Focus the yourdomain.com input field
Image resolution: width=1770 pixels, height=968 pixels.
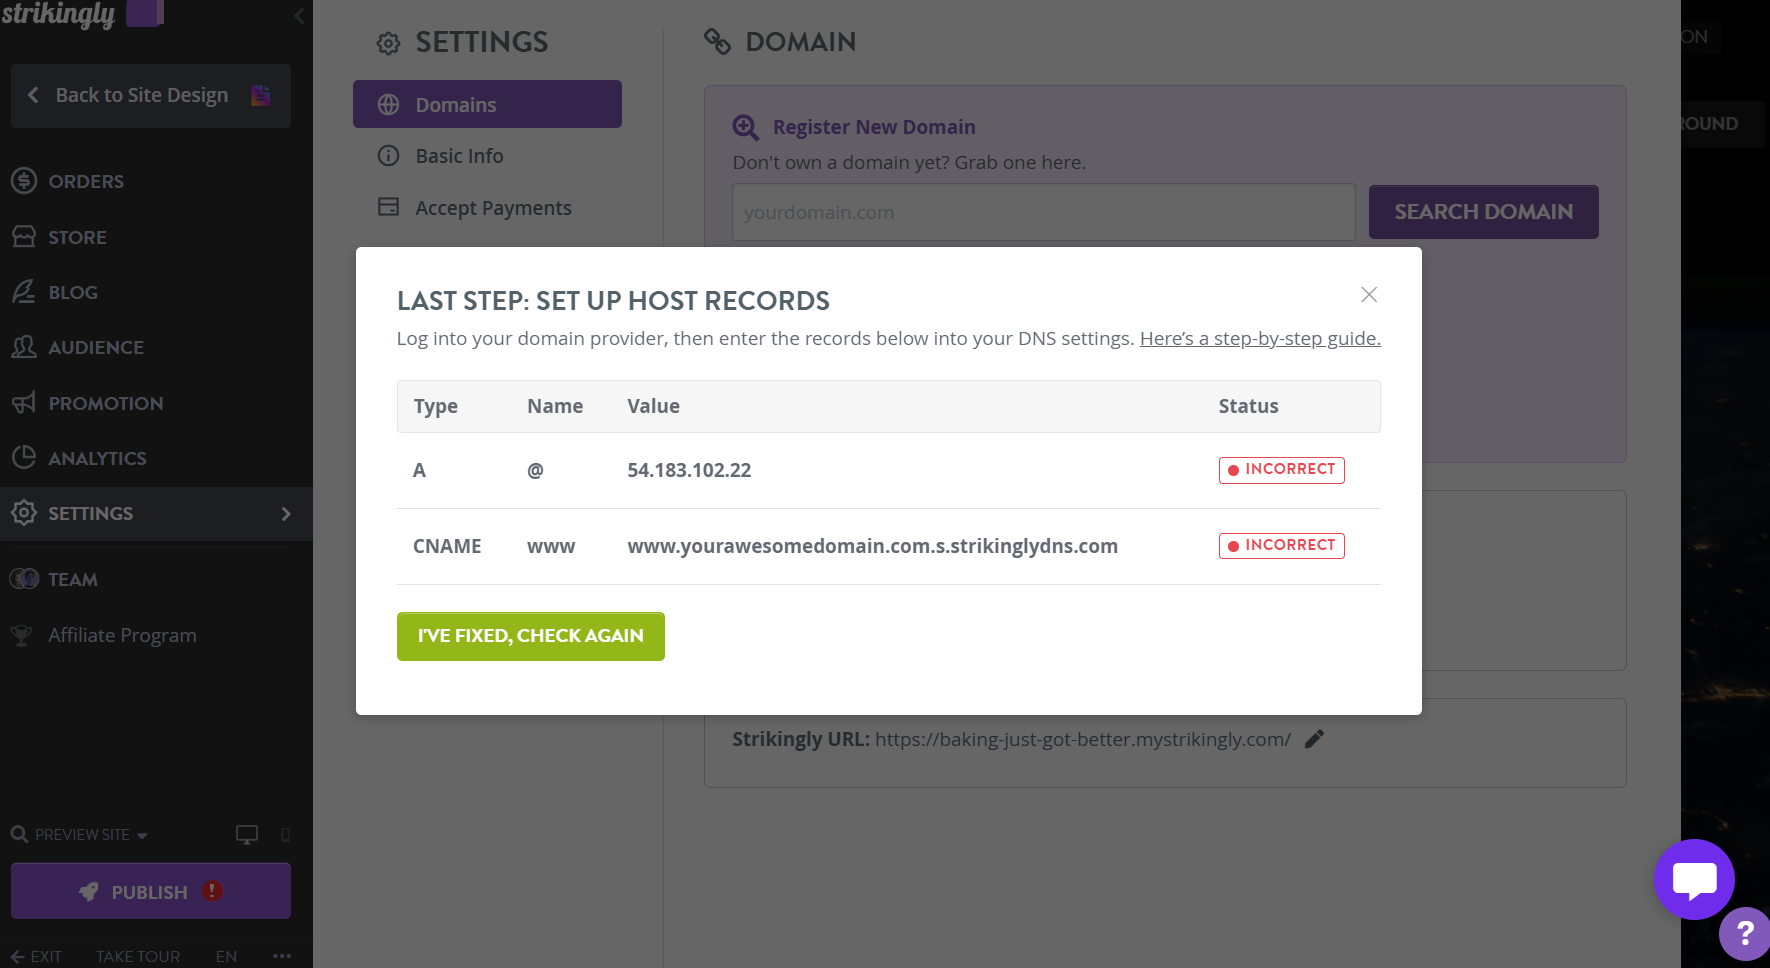1044,212
